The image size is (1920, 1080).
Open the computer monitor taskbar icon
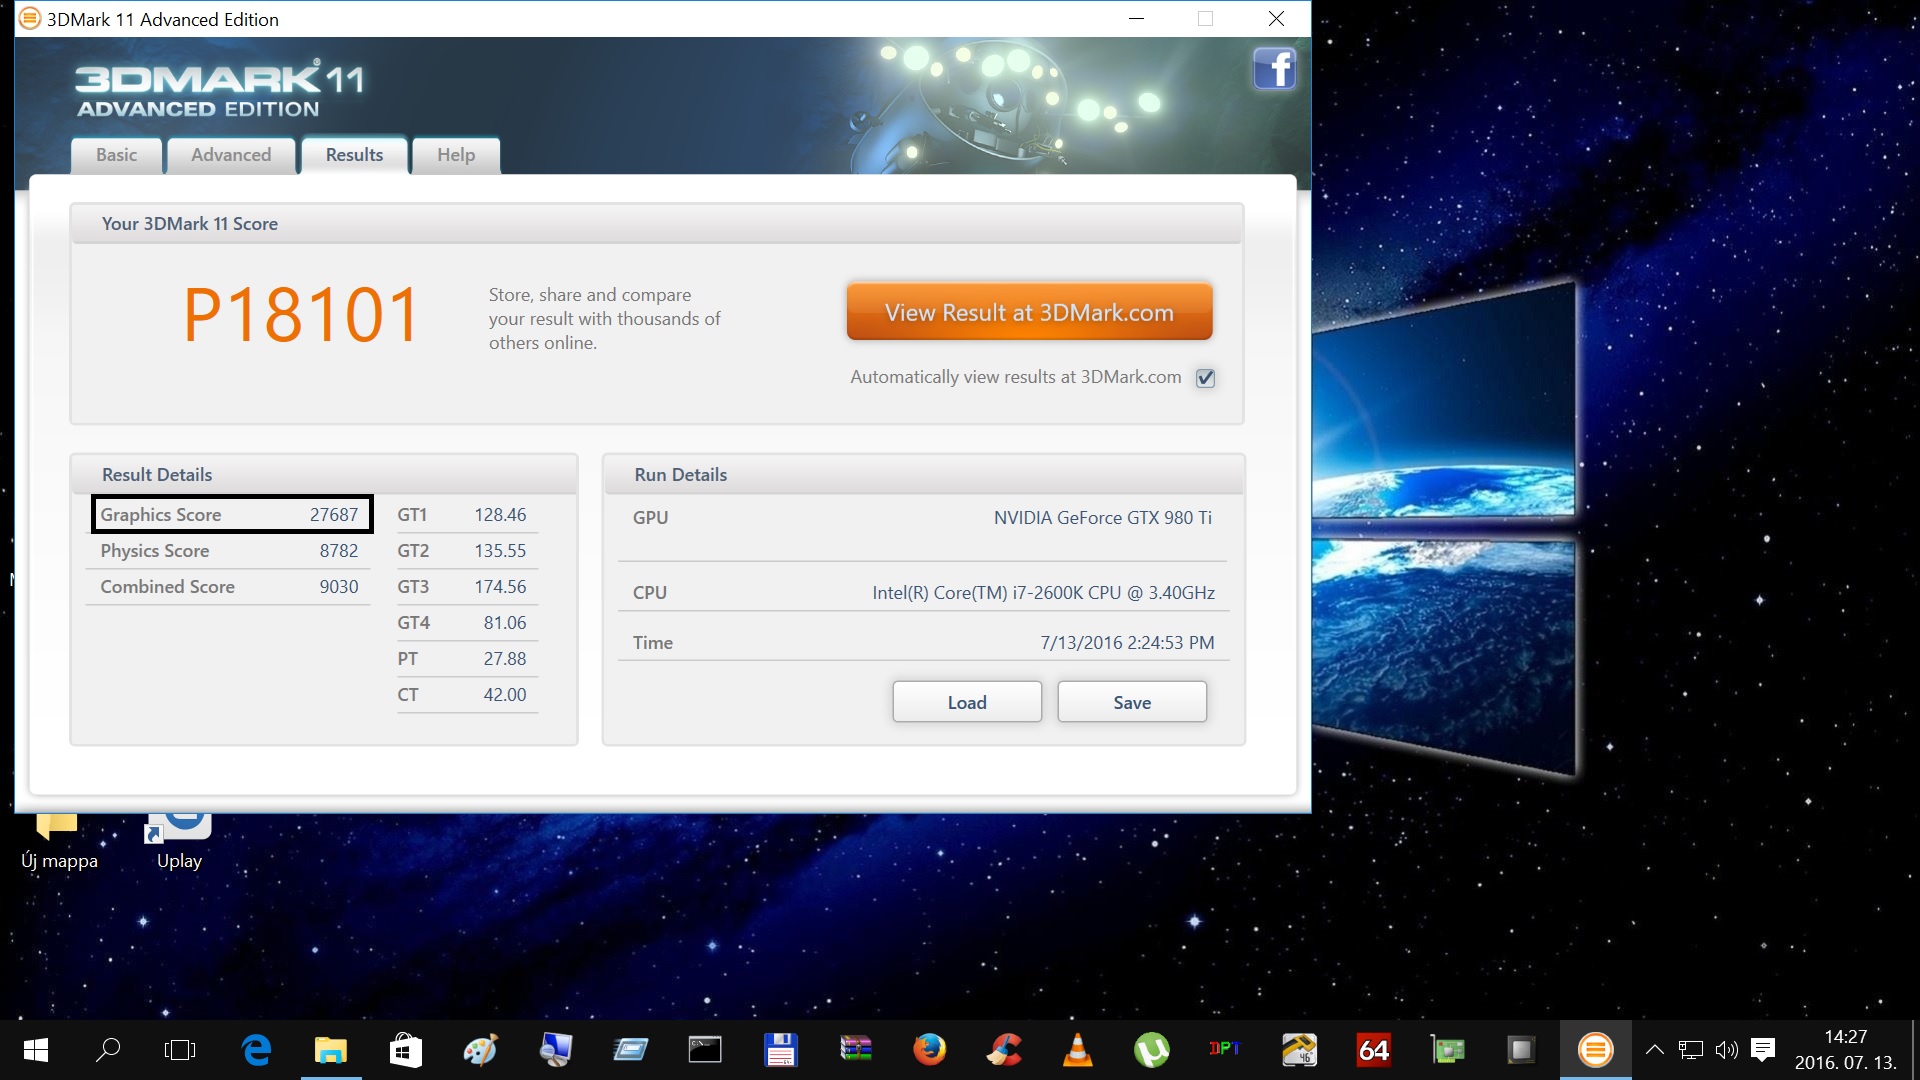pos(555,1050)
